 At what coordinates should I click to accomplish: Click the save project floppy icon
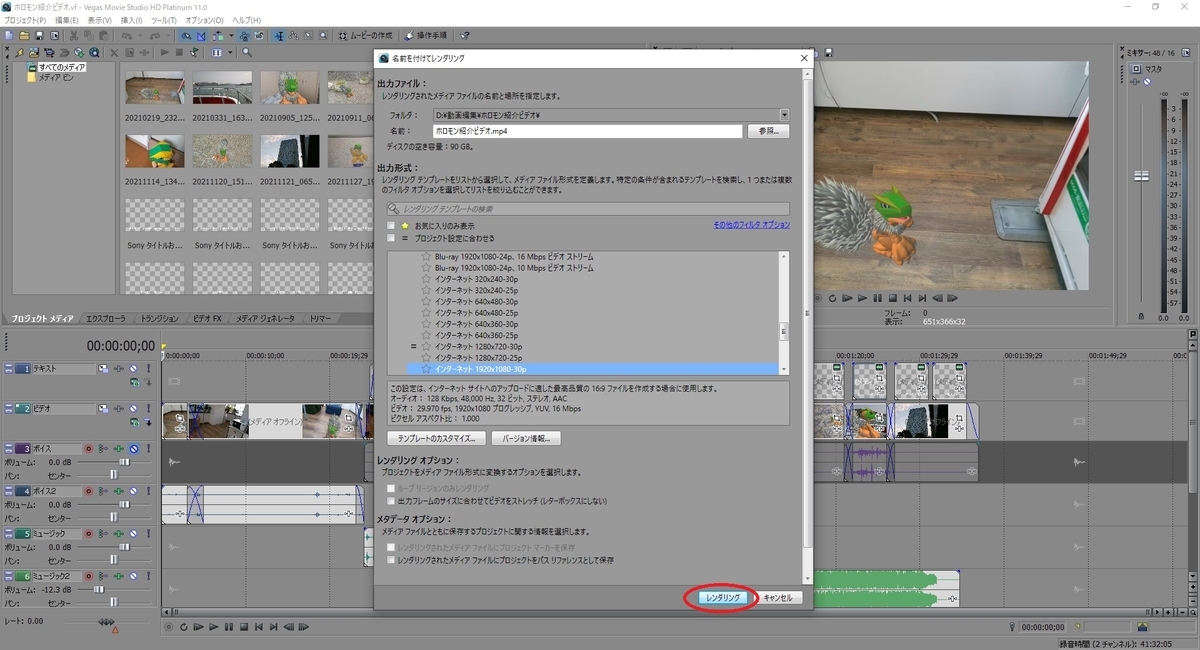[x=37, y=36]
